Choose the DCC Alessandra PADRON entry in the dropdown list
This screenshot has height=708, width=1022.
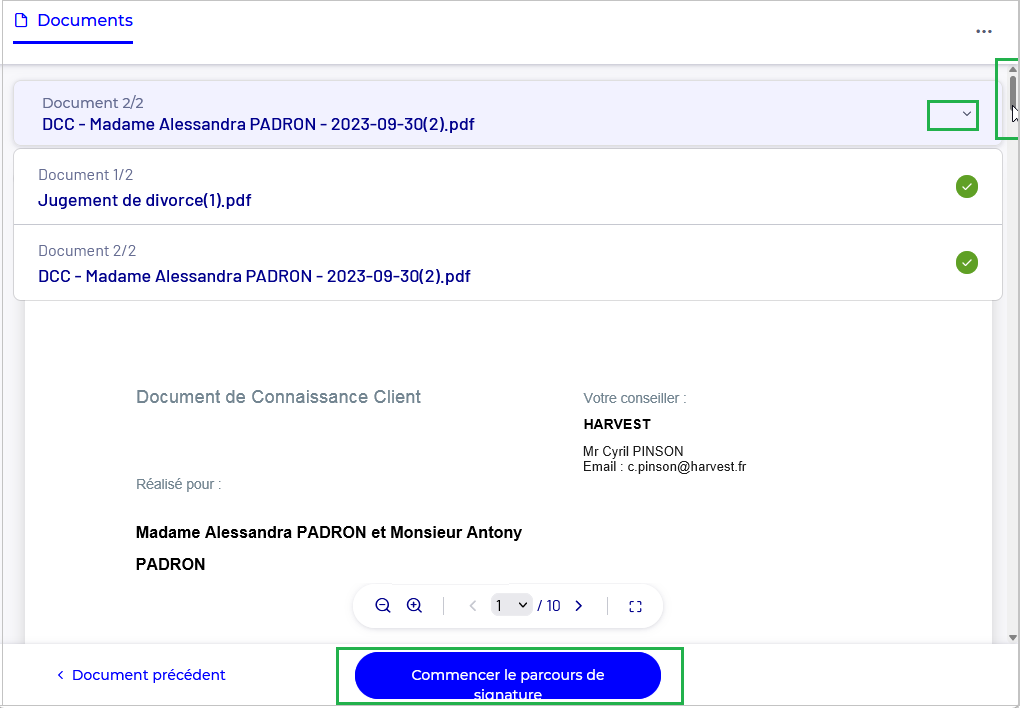(x=254, y=276)
